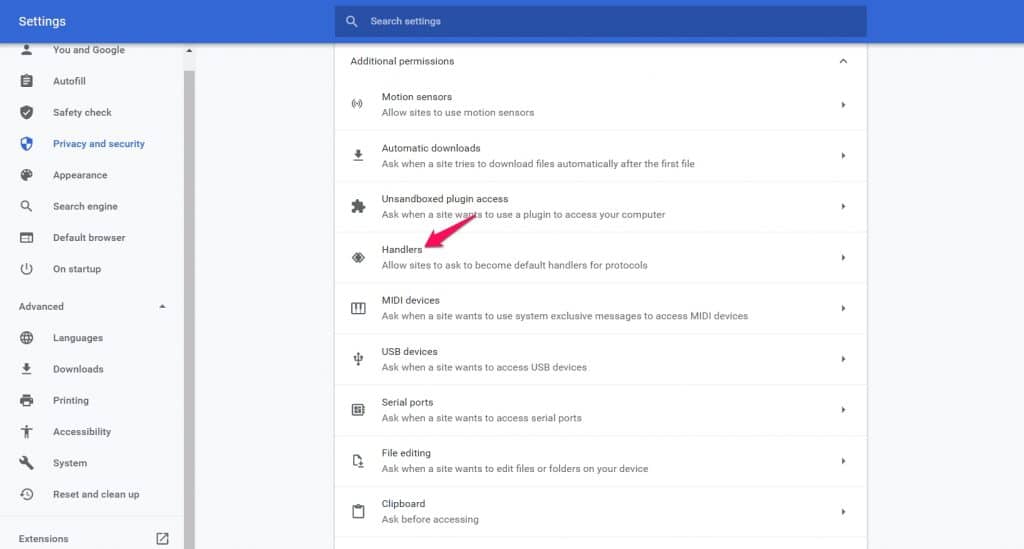Open Privacy and security settings
This screenshot has width=1024, height=549.
coord(98,144)
